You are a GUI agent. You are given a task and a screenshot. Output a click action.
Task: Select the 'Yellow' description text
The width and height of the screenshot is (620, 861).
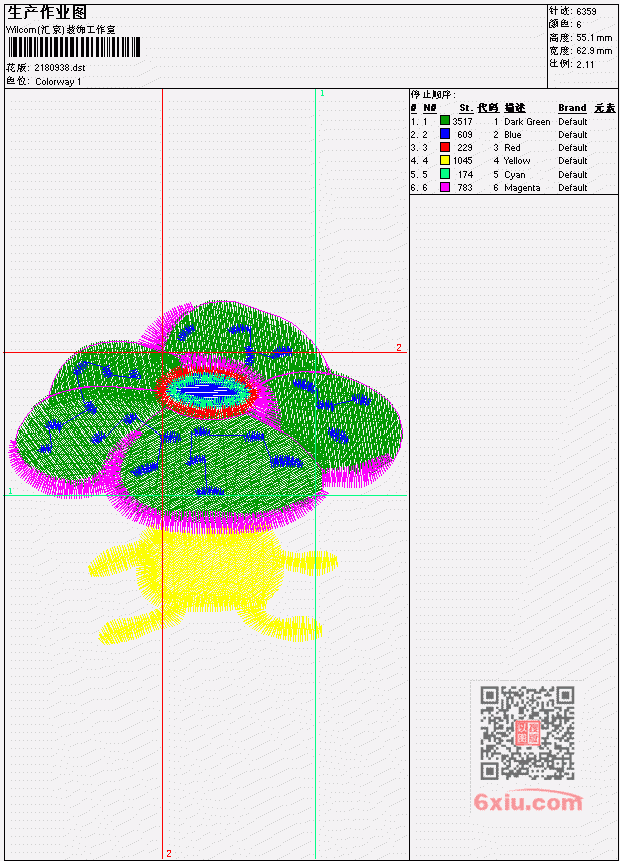[x=517, y=161]
